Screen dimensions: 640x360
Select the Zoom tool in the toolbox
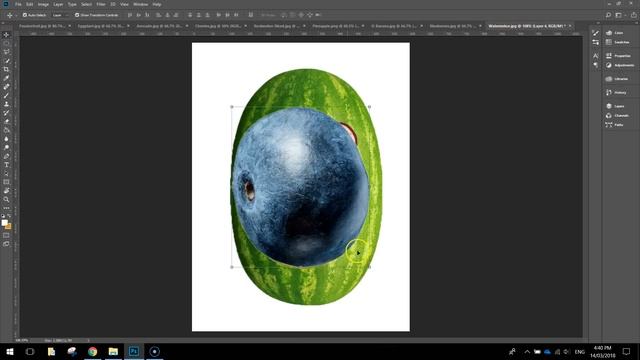[x=6, y=200]
